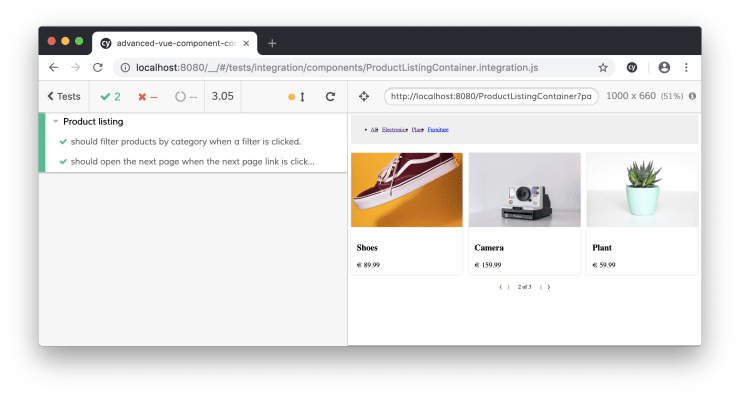Open the Chrome three-dot menu
The image size is (740, 397).
686,68
